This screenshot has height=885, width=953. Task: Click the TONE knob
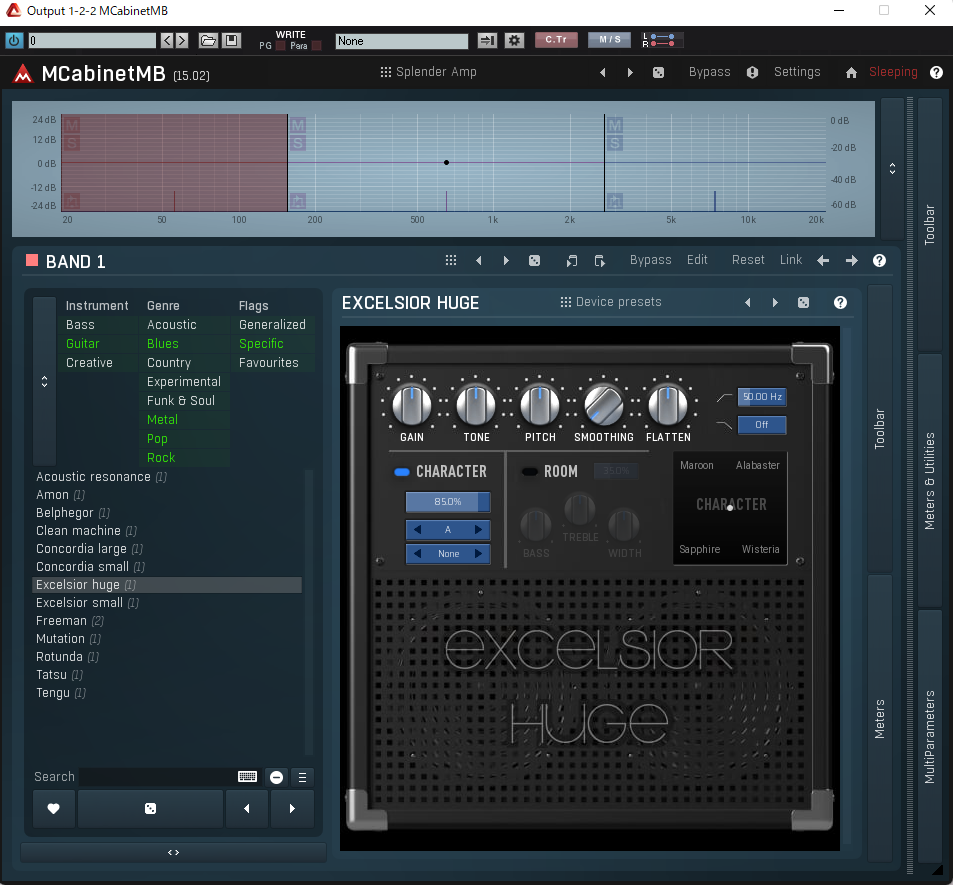point(476,405)
